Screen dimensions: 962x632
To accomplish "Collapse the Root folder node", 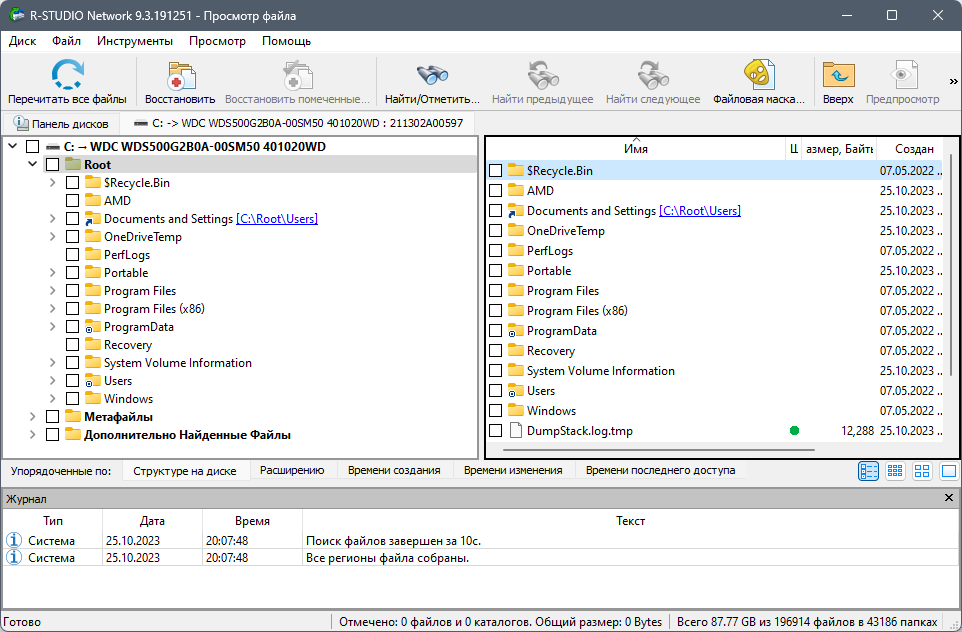I will [x=33, y=164].
